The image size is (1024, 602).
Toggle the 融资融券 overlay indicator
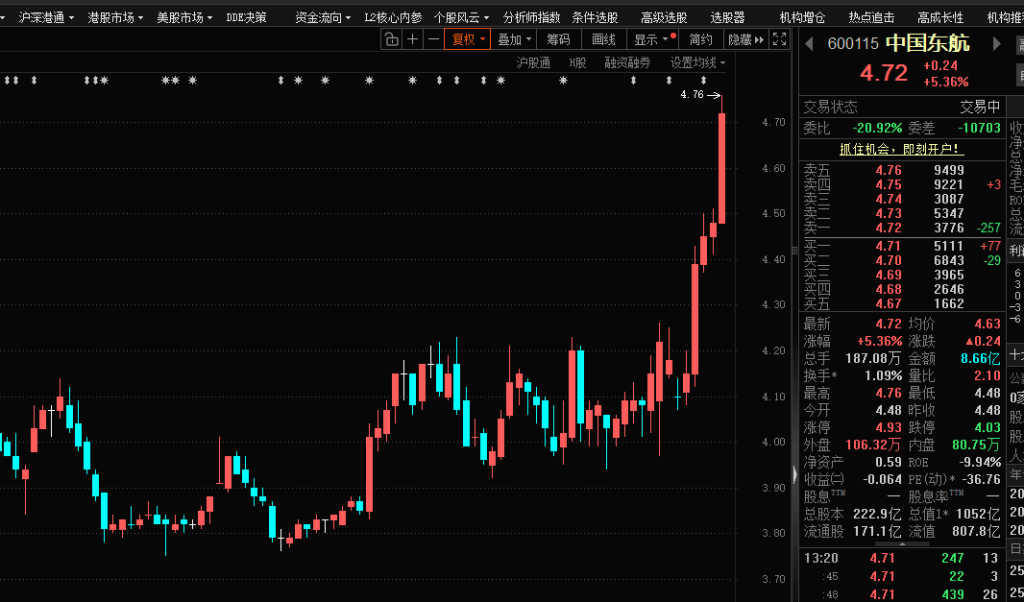pyautogui.click(x=627, y=62)
